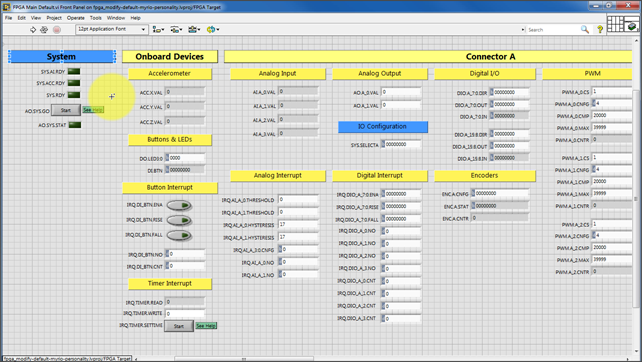This screenshot has width=642, height=362.
Task: Click radix selector of IRQ.AI_A_3:0.CNFG field
Action: (280, 249)
